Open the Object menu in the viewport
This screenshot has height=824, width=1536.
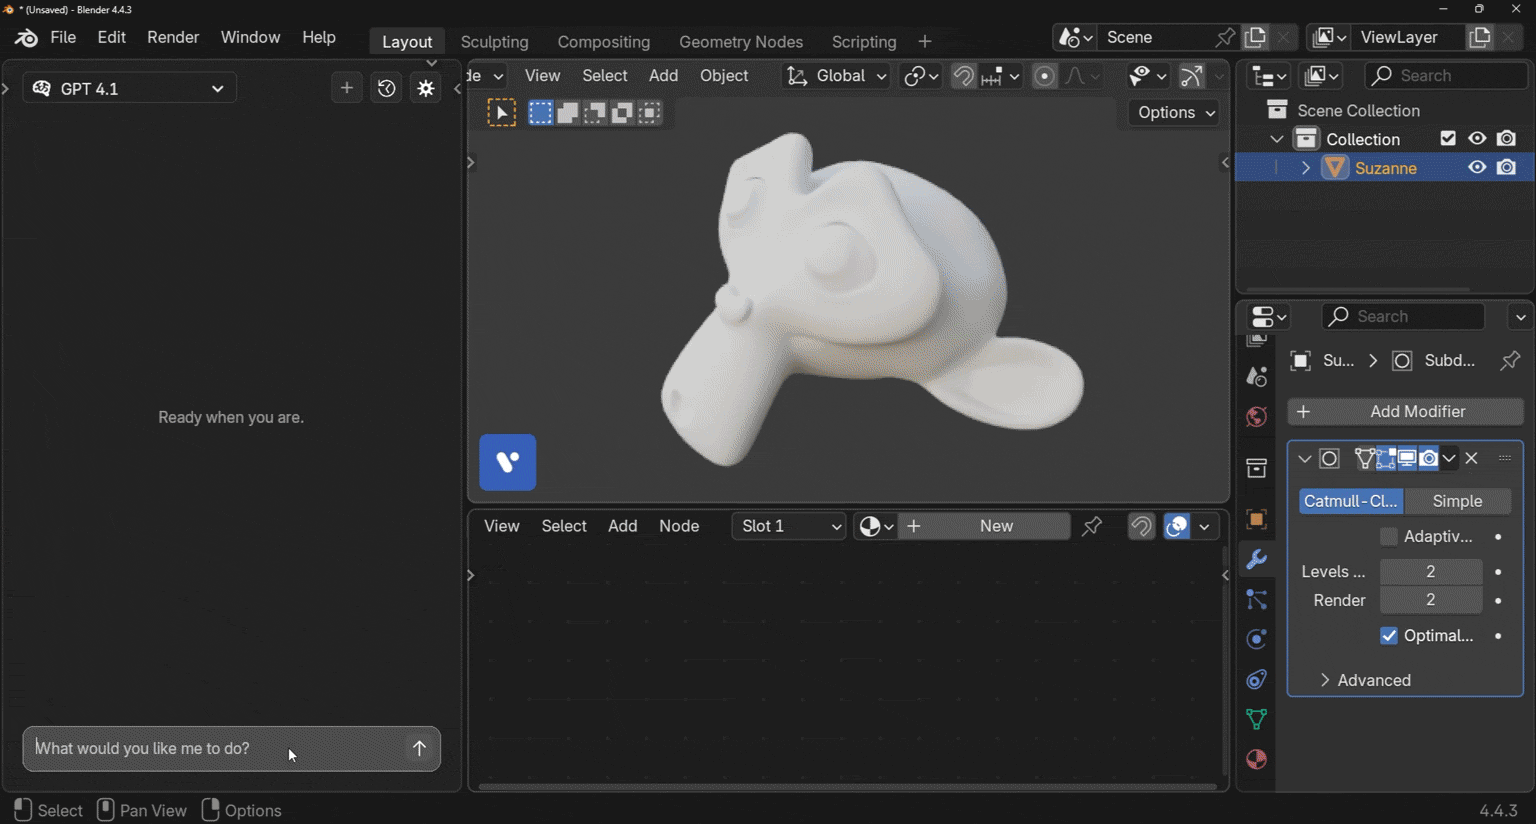(x=724, y=76)
